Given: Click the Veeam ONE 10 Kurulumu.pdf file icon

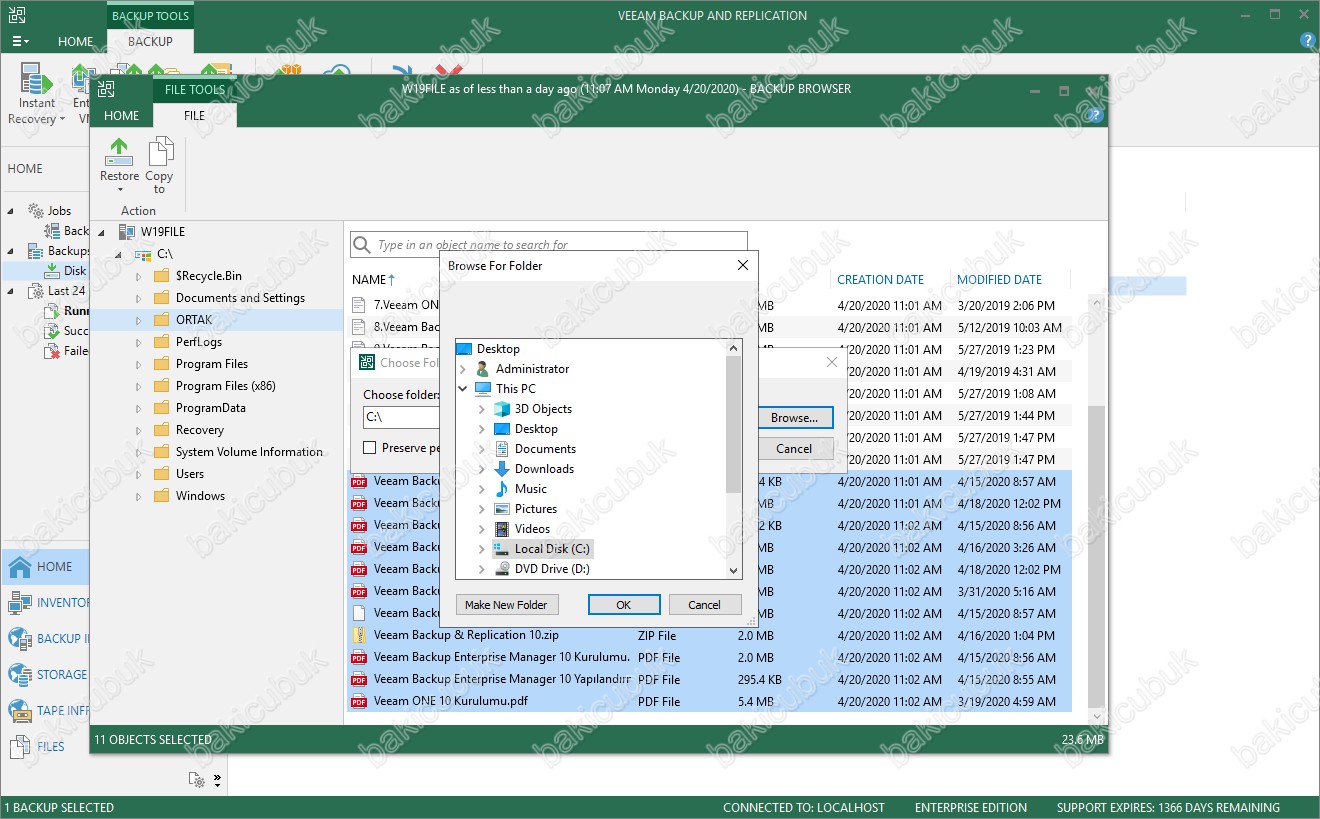Looking at the screenshot, I should coord(359,702).
